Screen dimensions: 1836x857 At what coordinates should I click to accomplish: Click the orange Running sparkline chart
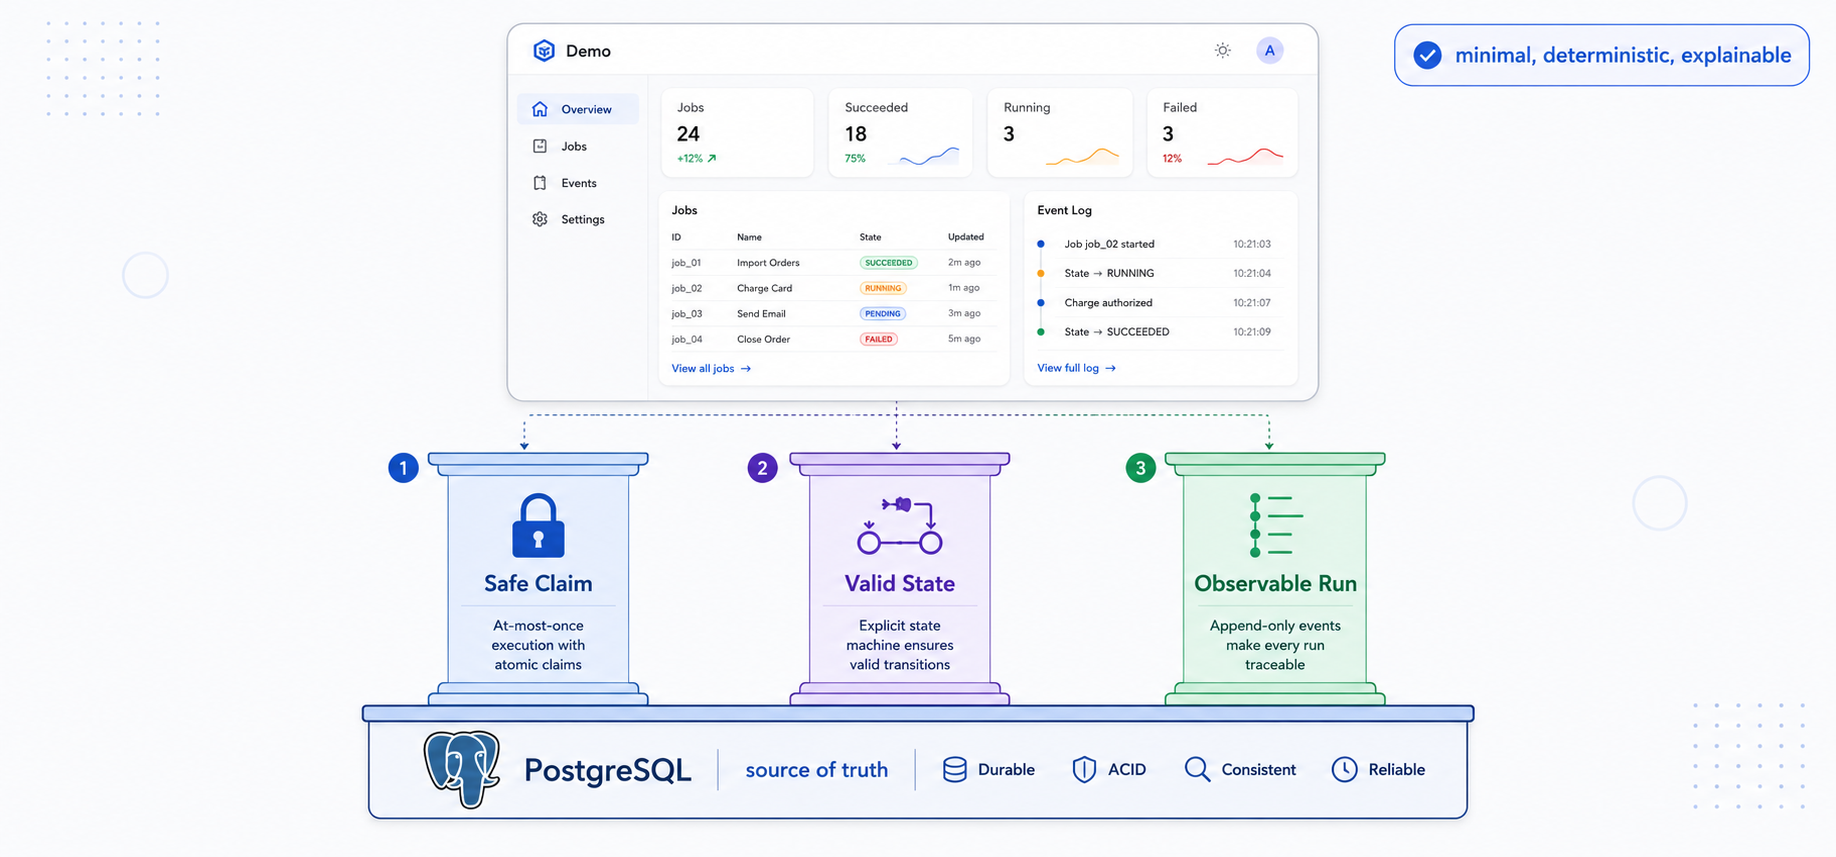[x=1082, y=156]
